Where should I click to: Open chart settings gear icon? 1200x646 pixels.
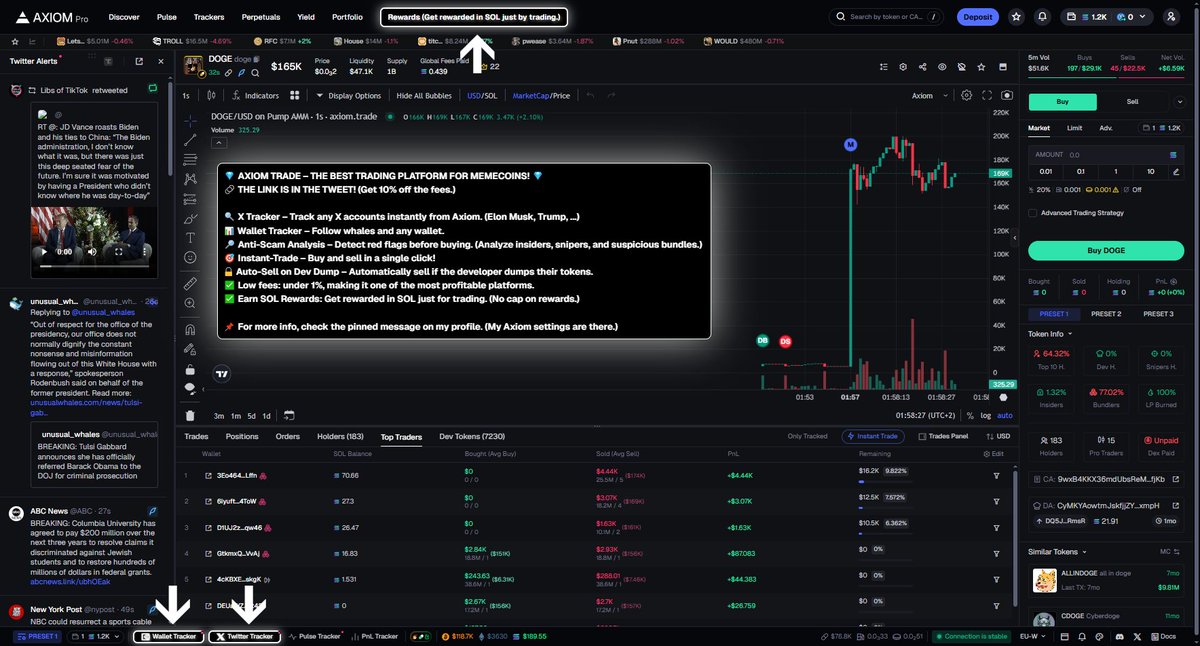click(x=966, y=96)
